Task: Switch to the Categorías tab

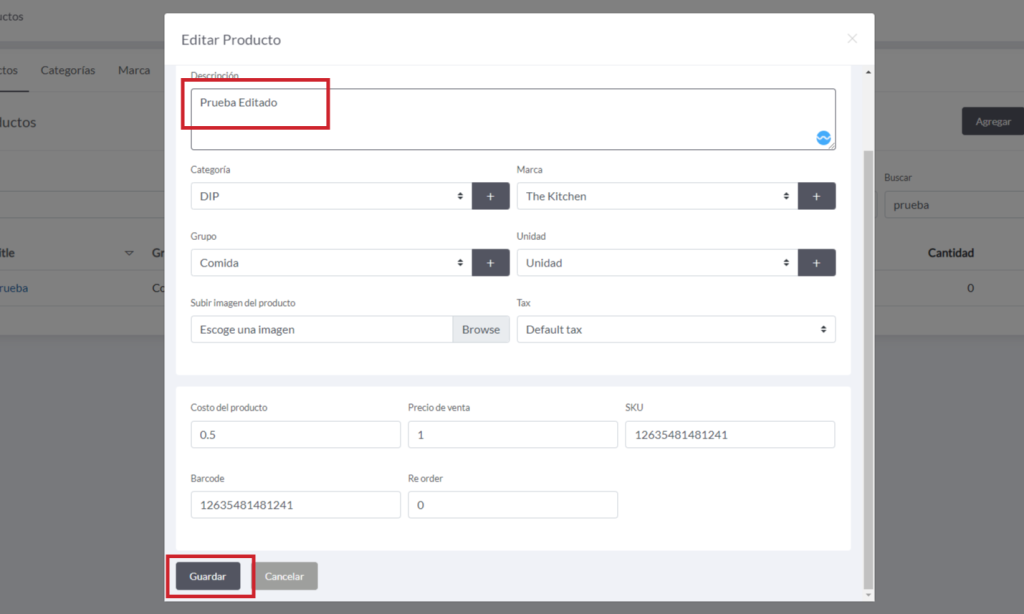Action: coord(68,70)
